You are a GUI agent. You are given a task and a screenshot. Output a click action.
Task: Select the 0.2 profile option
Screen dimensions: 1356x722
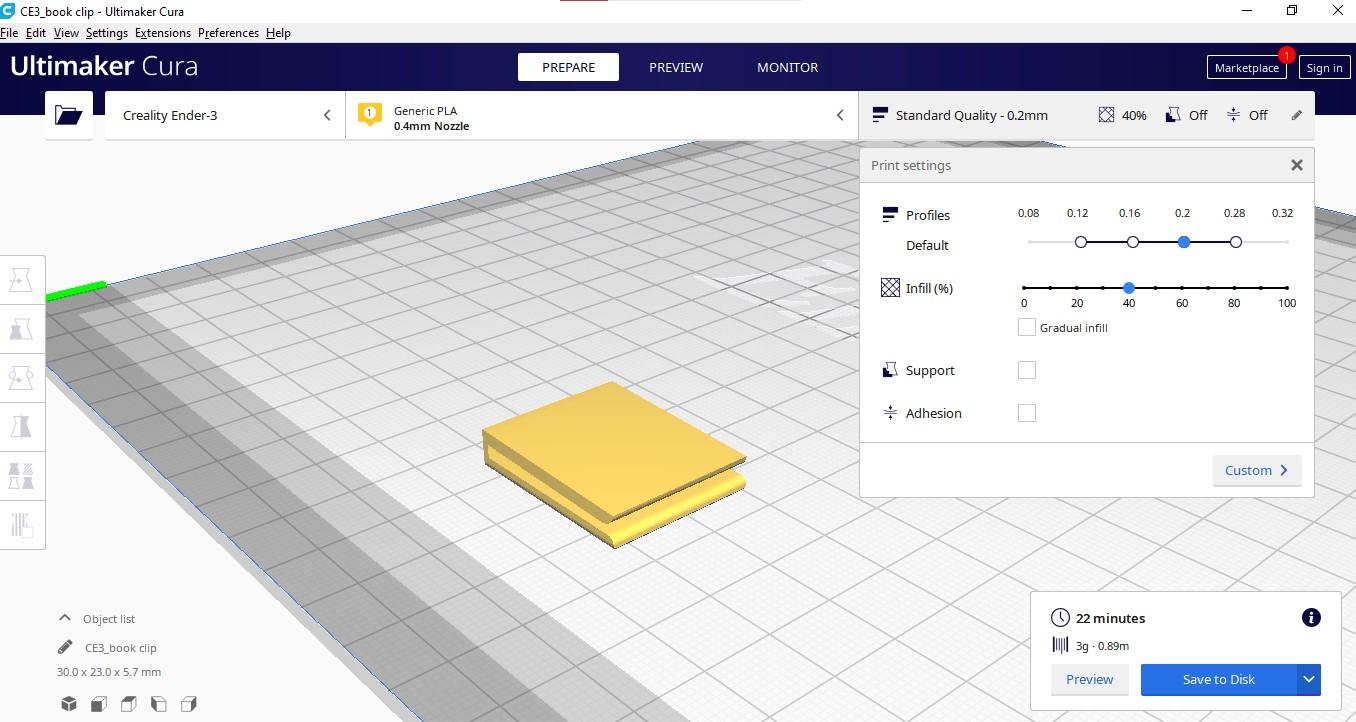click(1184, 242)
